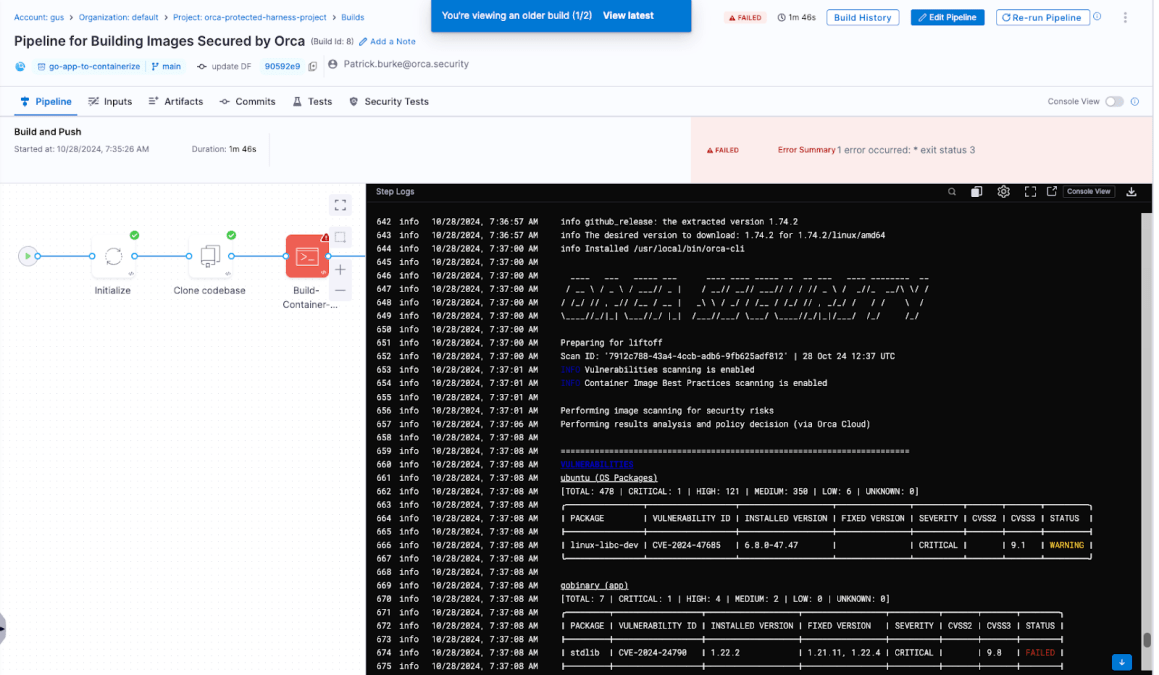The width and height of the screenshot is (1159, 675).
Task: Jump to bottom of logs arrow
Action: pyautogui.click(x=1121, y=662)
